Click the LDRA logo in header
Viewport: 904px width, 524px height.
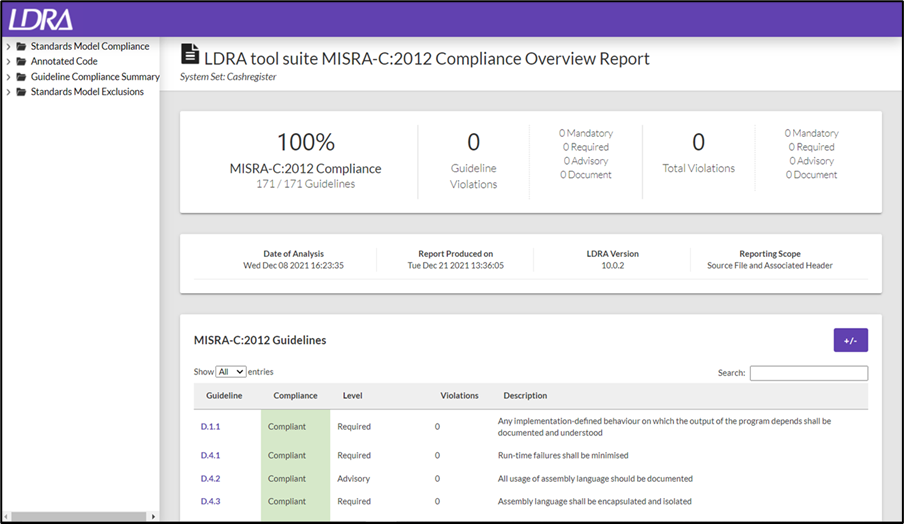click(x=41, y=20)
